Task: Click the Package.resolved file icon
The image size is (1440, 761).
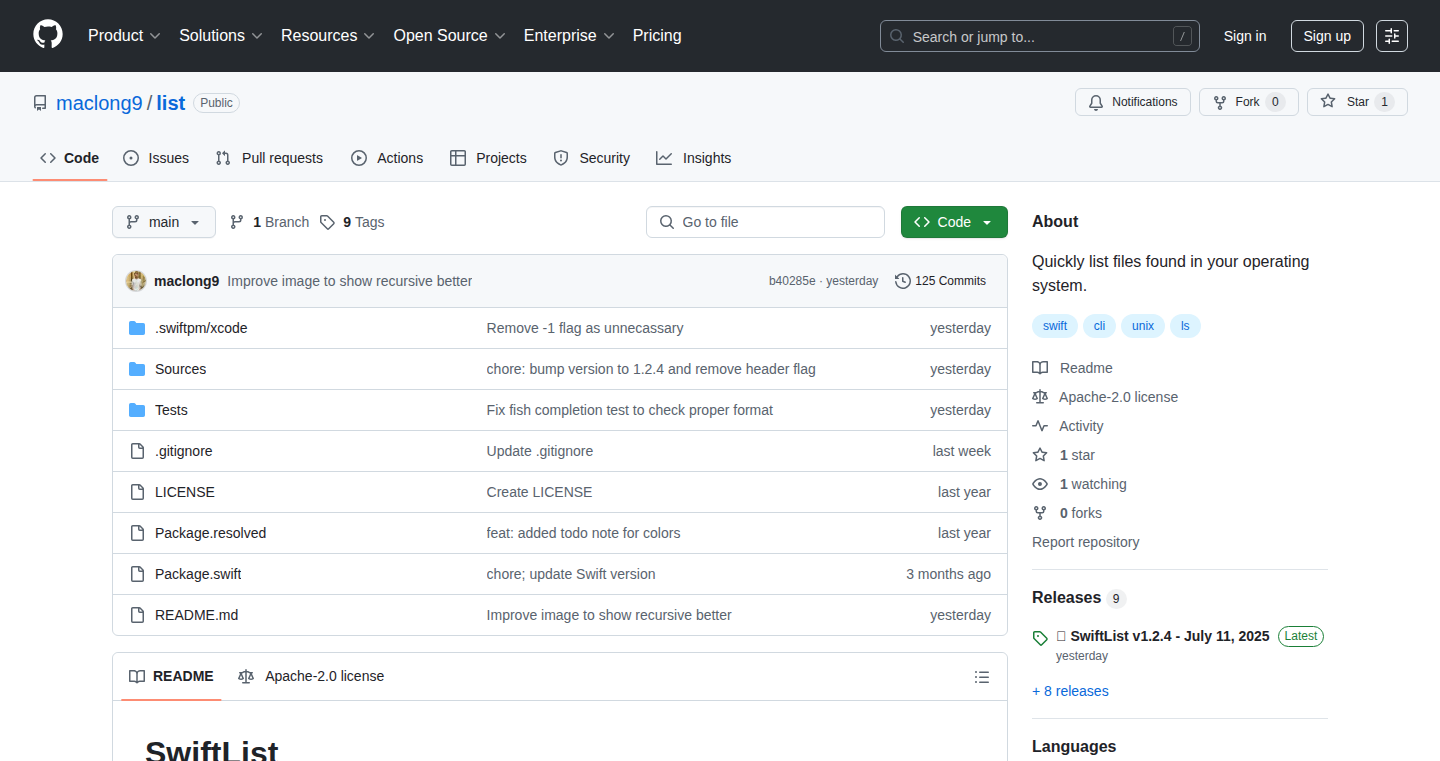Action: 137,533
